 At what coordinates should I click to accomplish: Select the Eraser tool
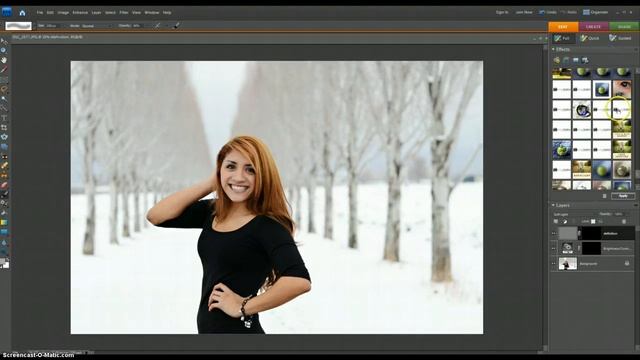pos(4,185)
